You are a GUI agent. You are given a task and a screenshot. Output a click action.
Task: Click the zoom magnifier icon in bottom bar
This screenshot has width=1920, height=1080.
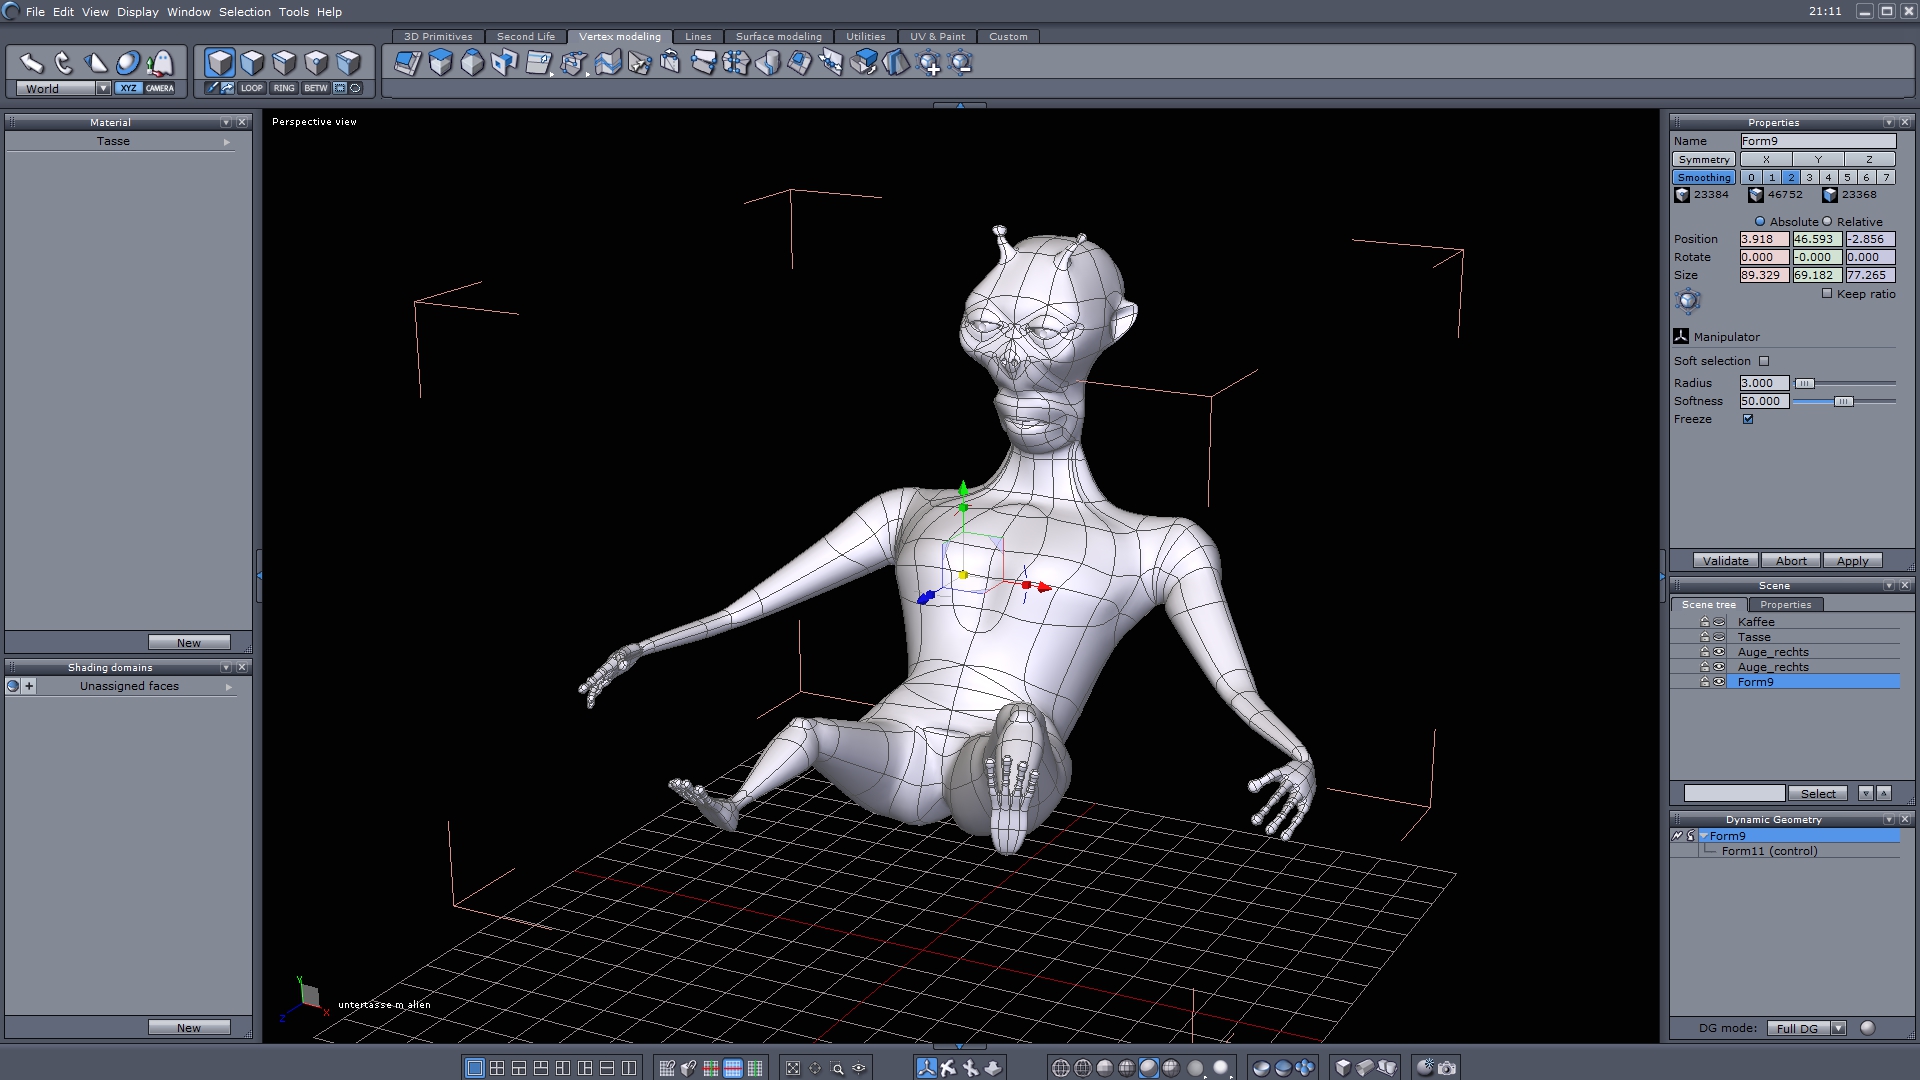pyautogui.click(x=837, y=1068)
